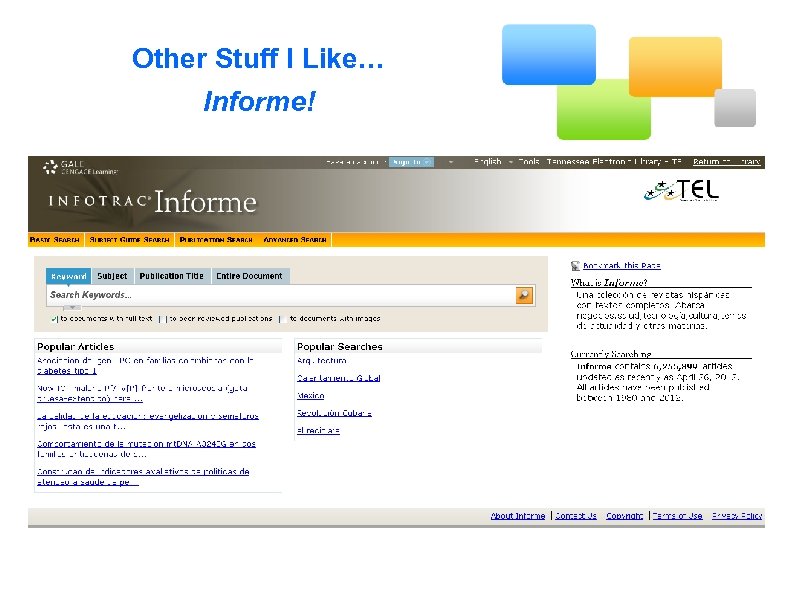Select the Keyword search tab
This screenshot has height=600, width=800.
(68, 276)
